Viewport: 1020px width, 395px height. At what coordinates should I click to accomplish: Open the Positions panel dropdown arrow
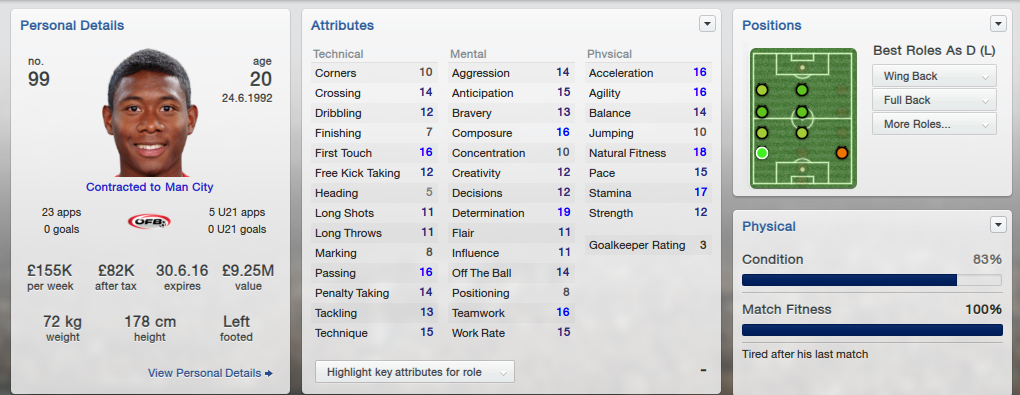[998, 24]
